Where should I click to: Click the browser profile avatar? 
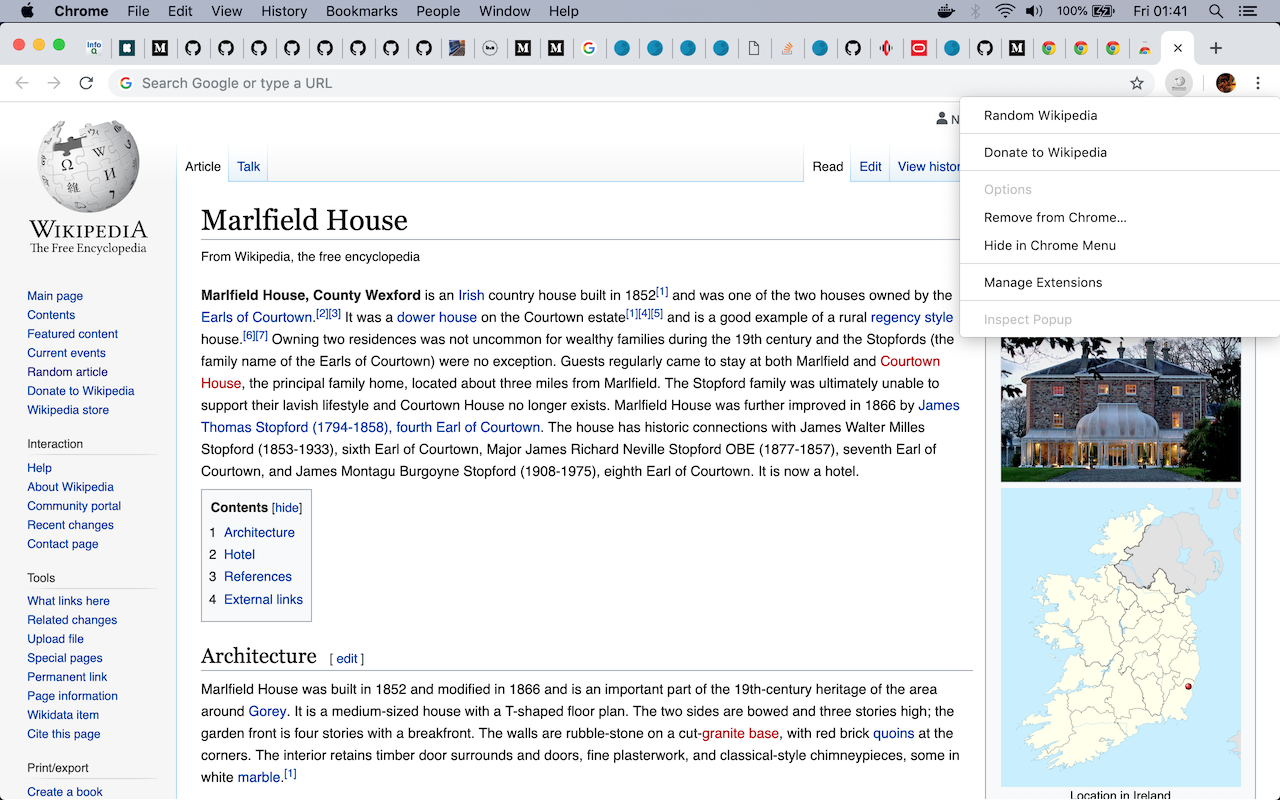1224,83
